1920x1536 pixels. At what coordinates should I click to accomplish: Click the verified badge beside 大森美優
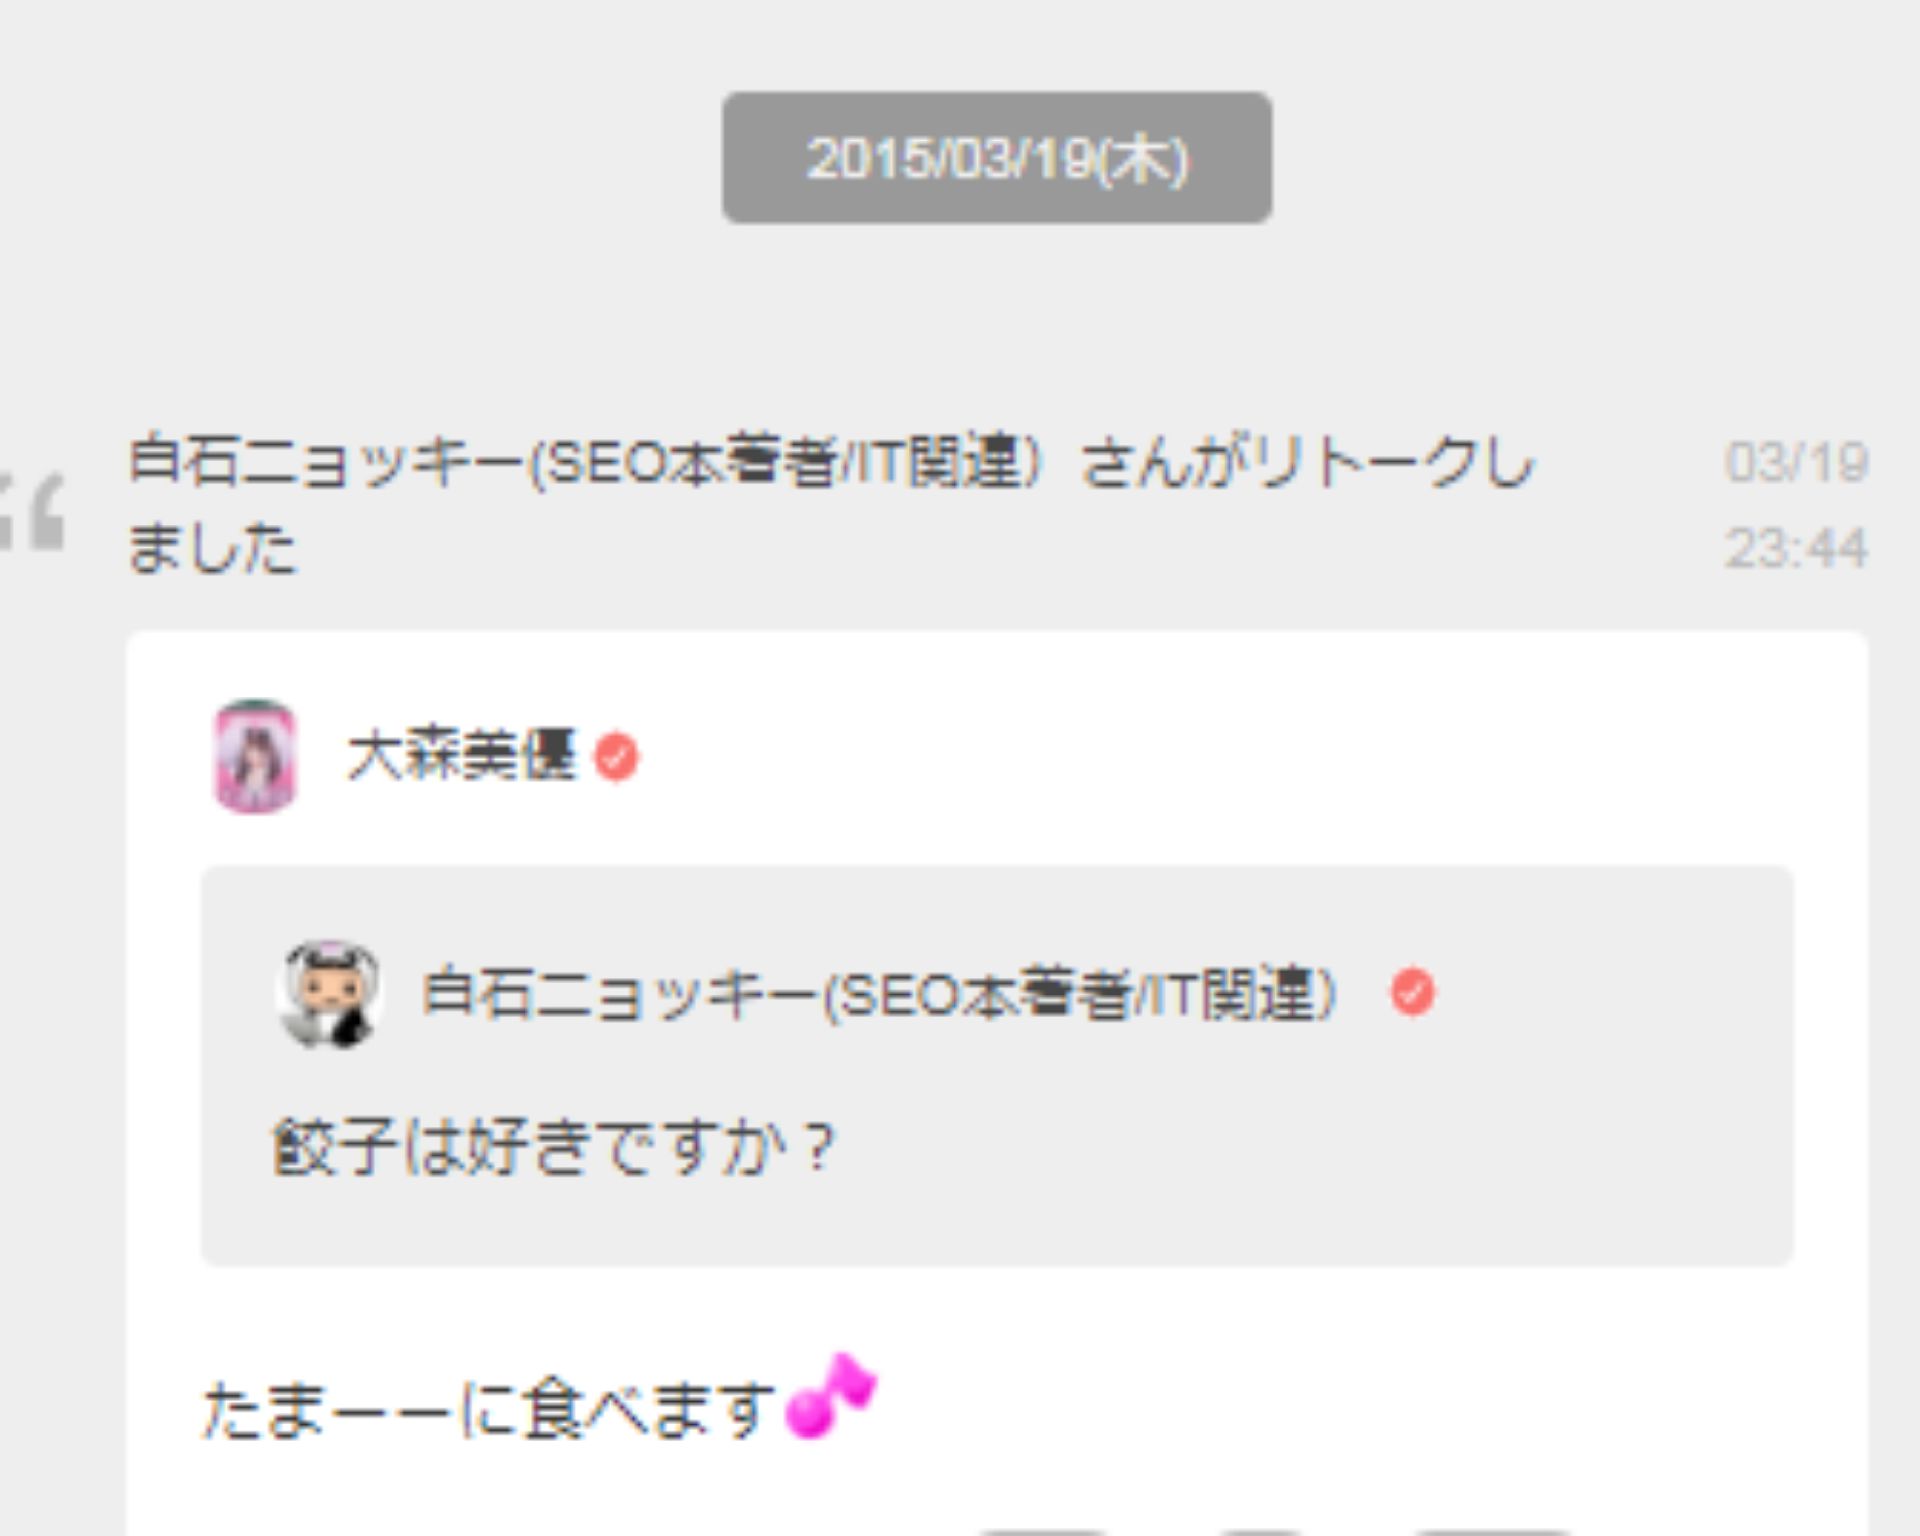[x=616, y=757]
